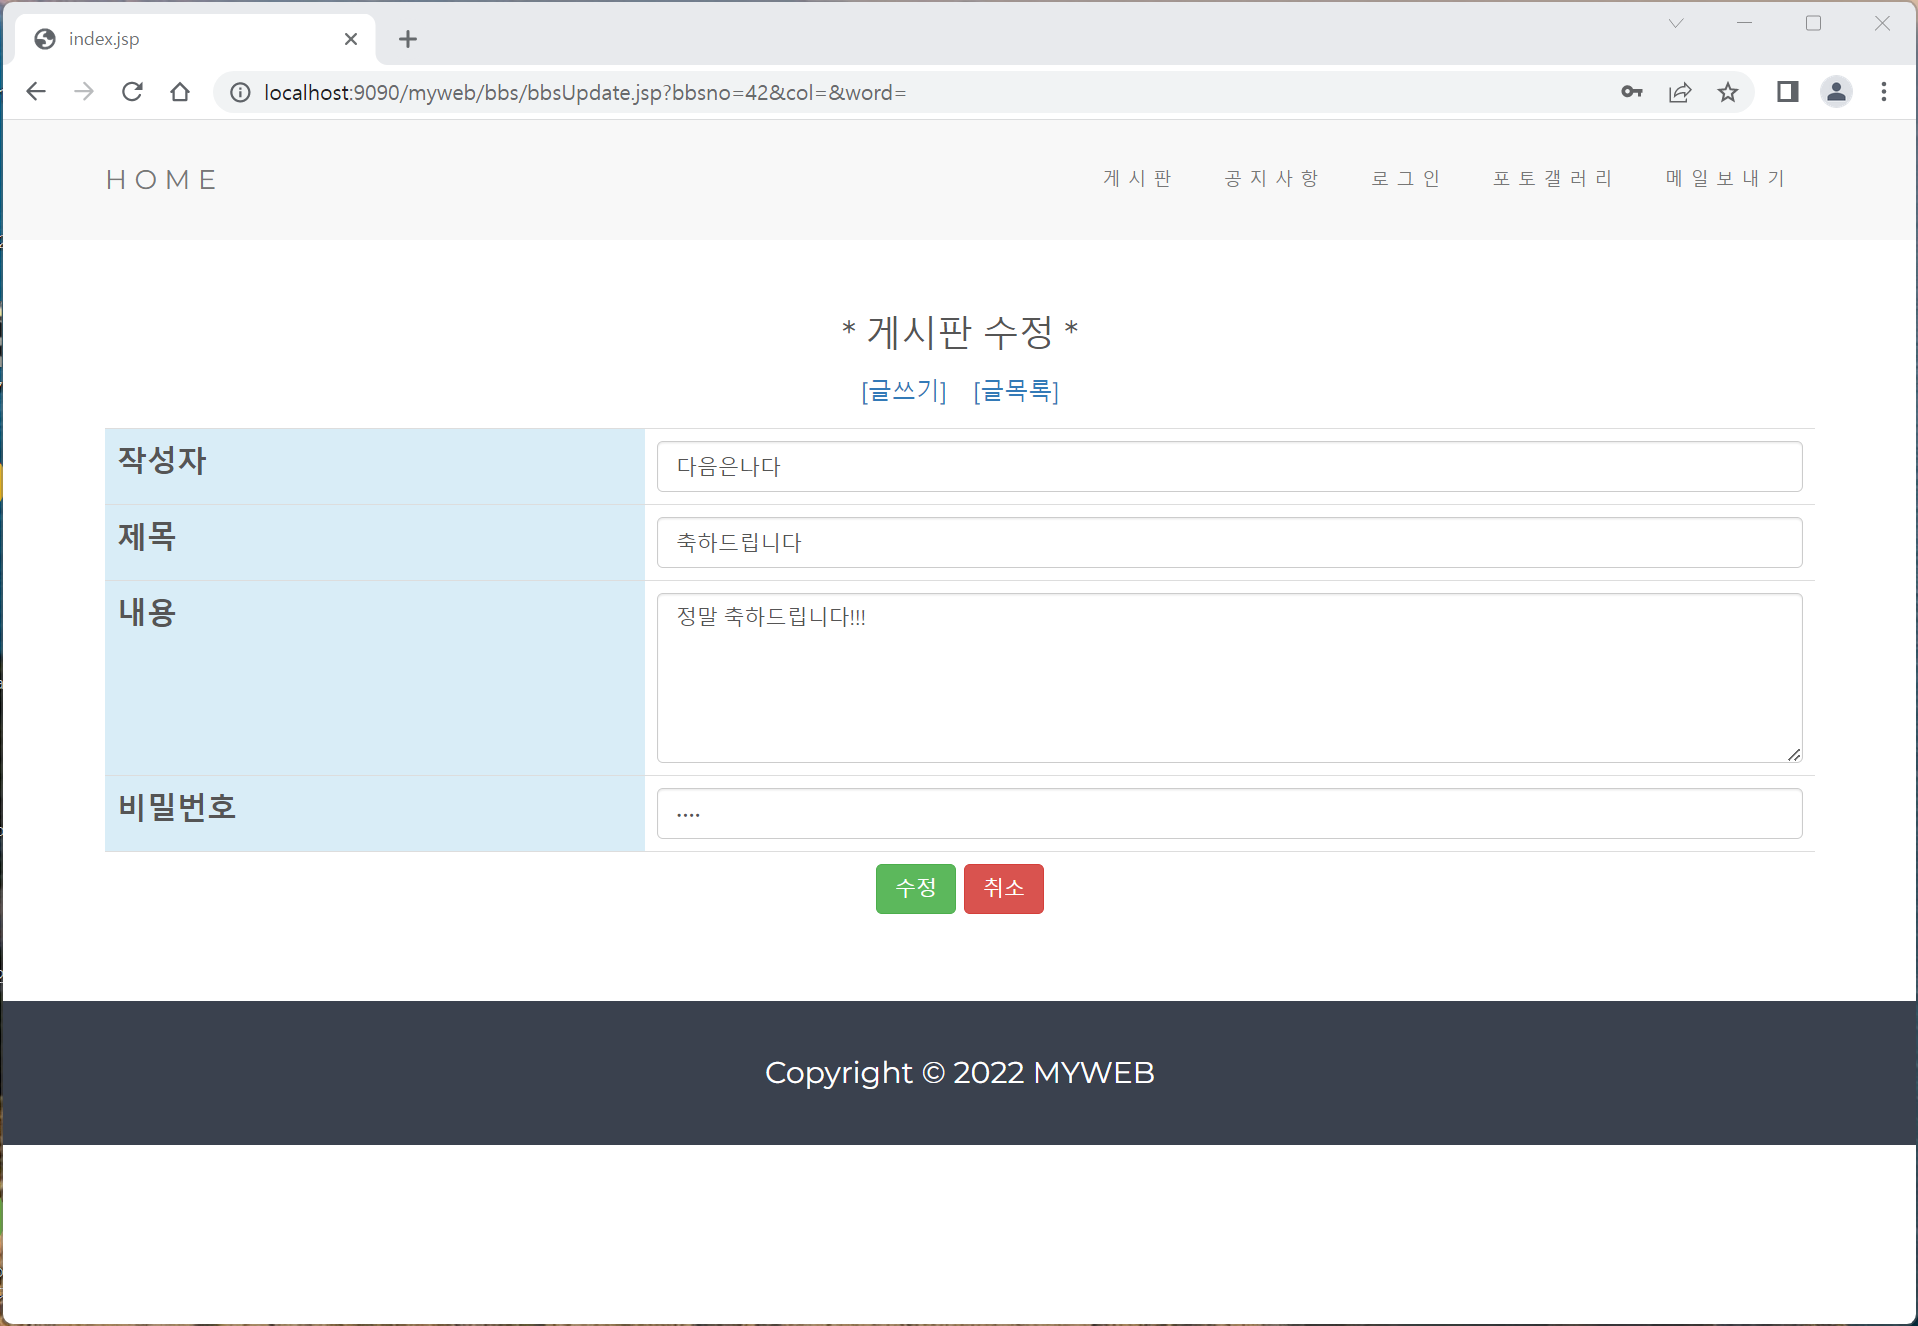This screenshot has height=1326, width=1918.
Task: Click the [글목록] link
Action: pyautogui.click(x=1017, y=391)
